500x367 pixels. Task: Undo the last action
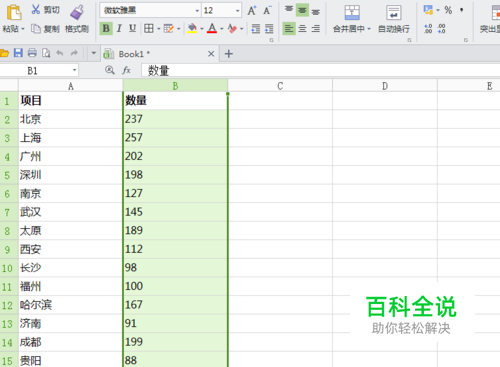pos(60,53)
